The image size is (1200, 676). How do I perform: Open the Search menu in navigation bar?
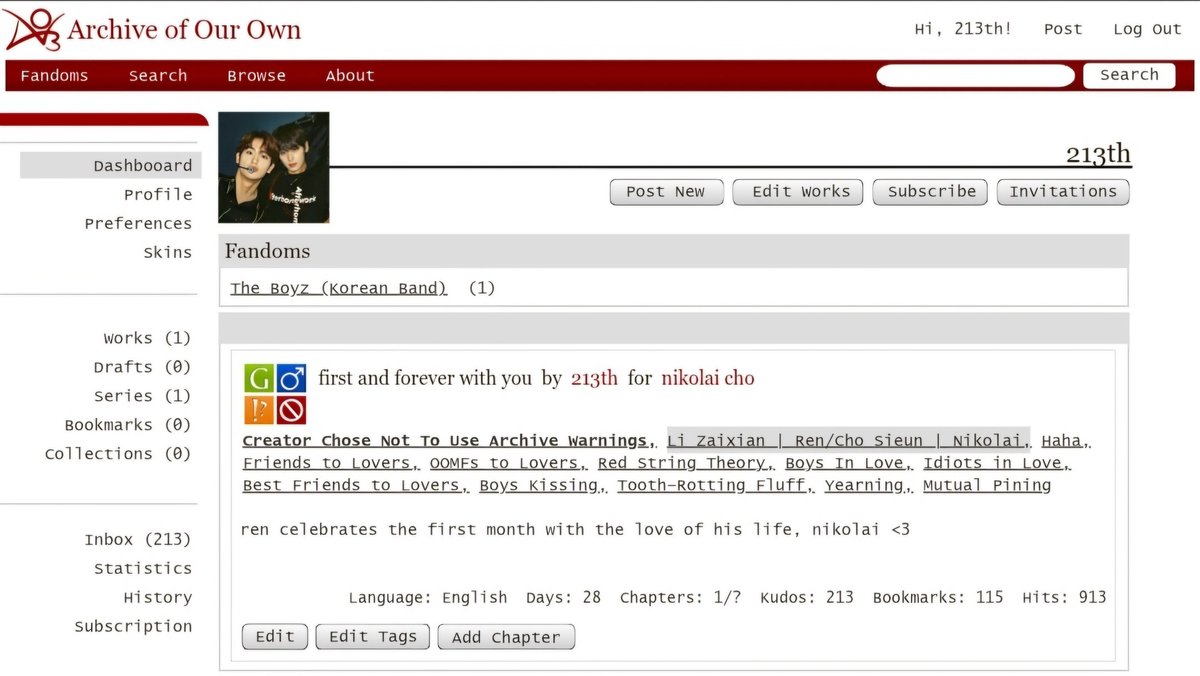click(x=158, y=76)
